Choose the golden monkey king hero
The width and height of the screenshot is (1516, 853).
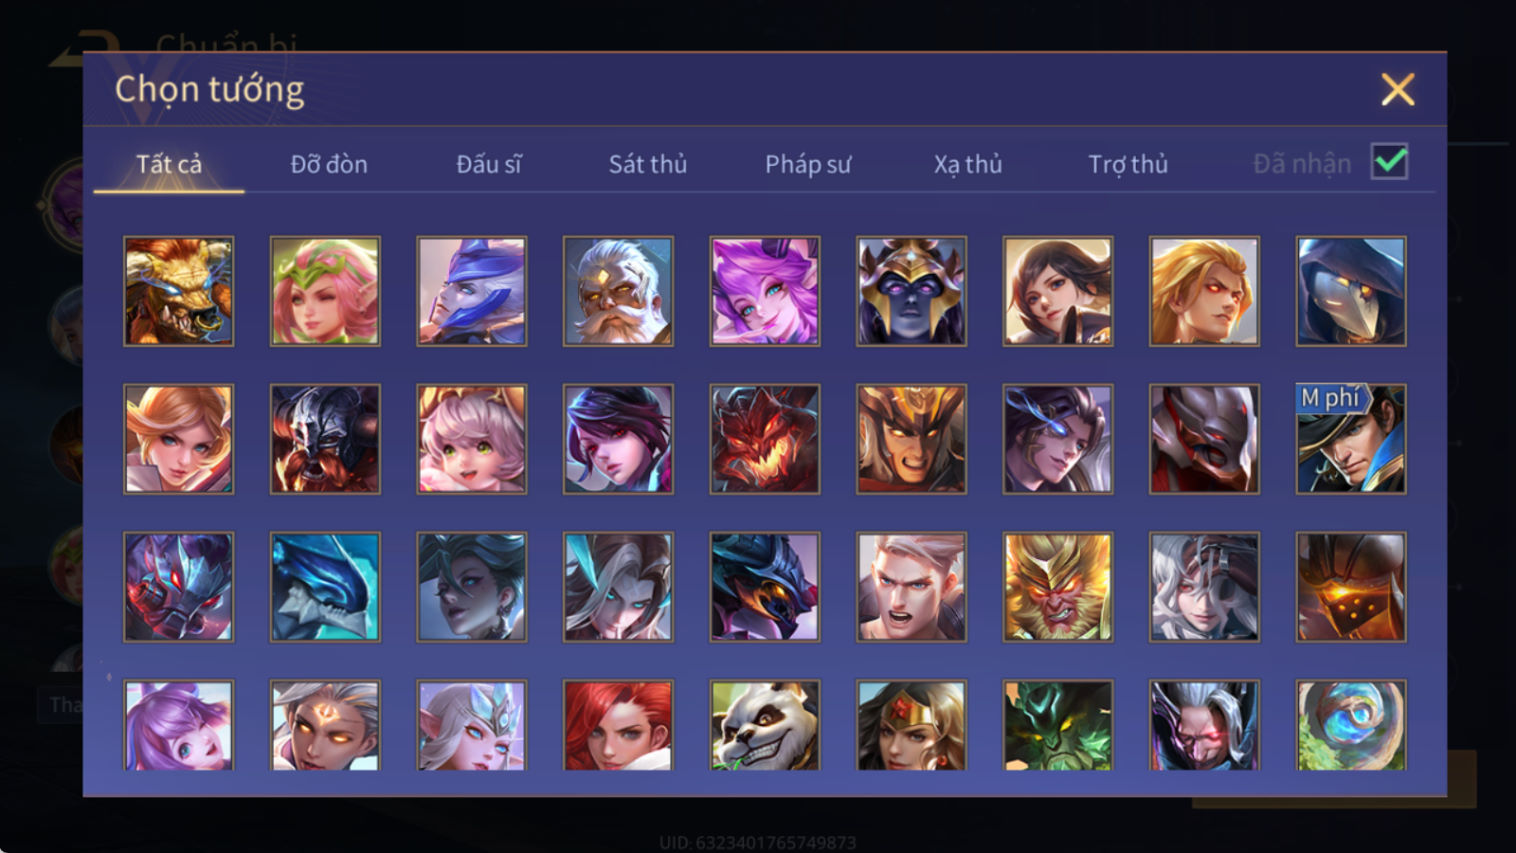pos(1057,587)
